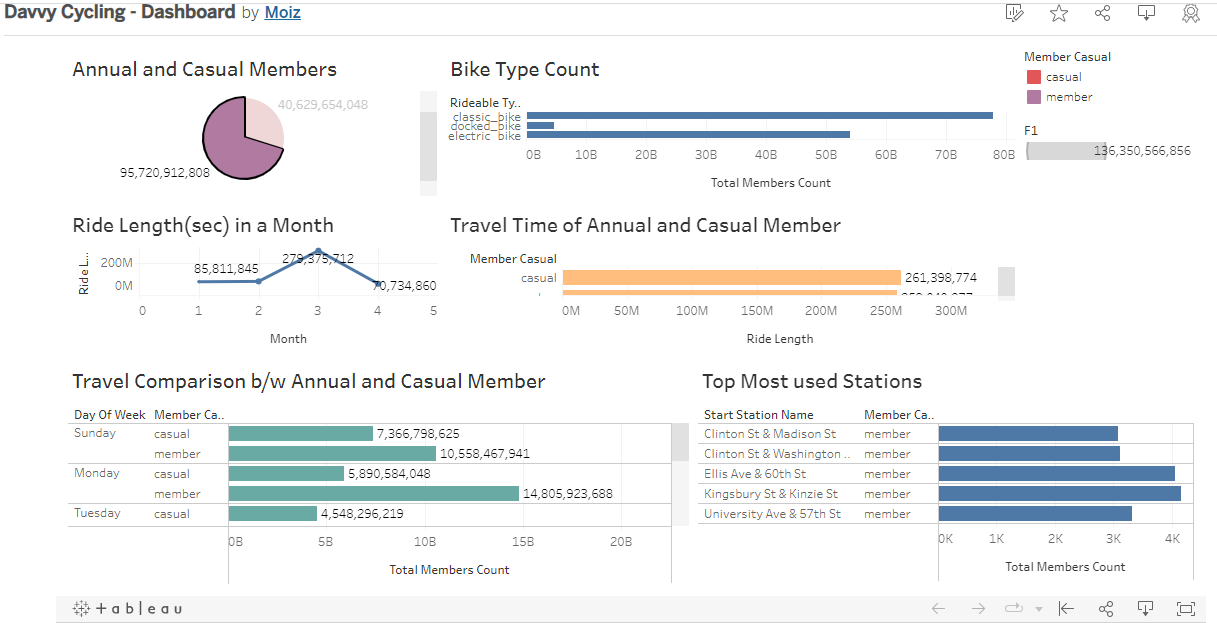Enter full screen with the bottom-right icon
1217x623 pixels.
click(x=1185, y=608)
